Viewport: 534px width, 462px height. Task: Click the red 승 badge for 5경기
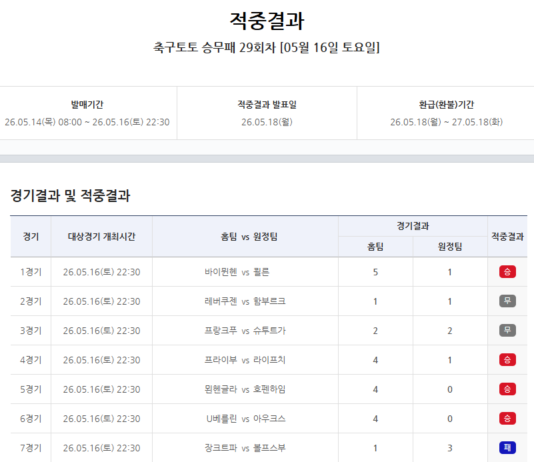(507, 389)
